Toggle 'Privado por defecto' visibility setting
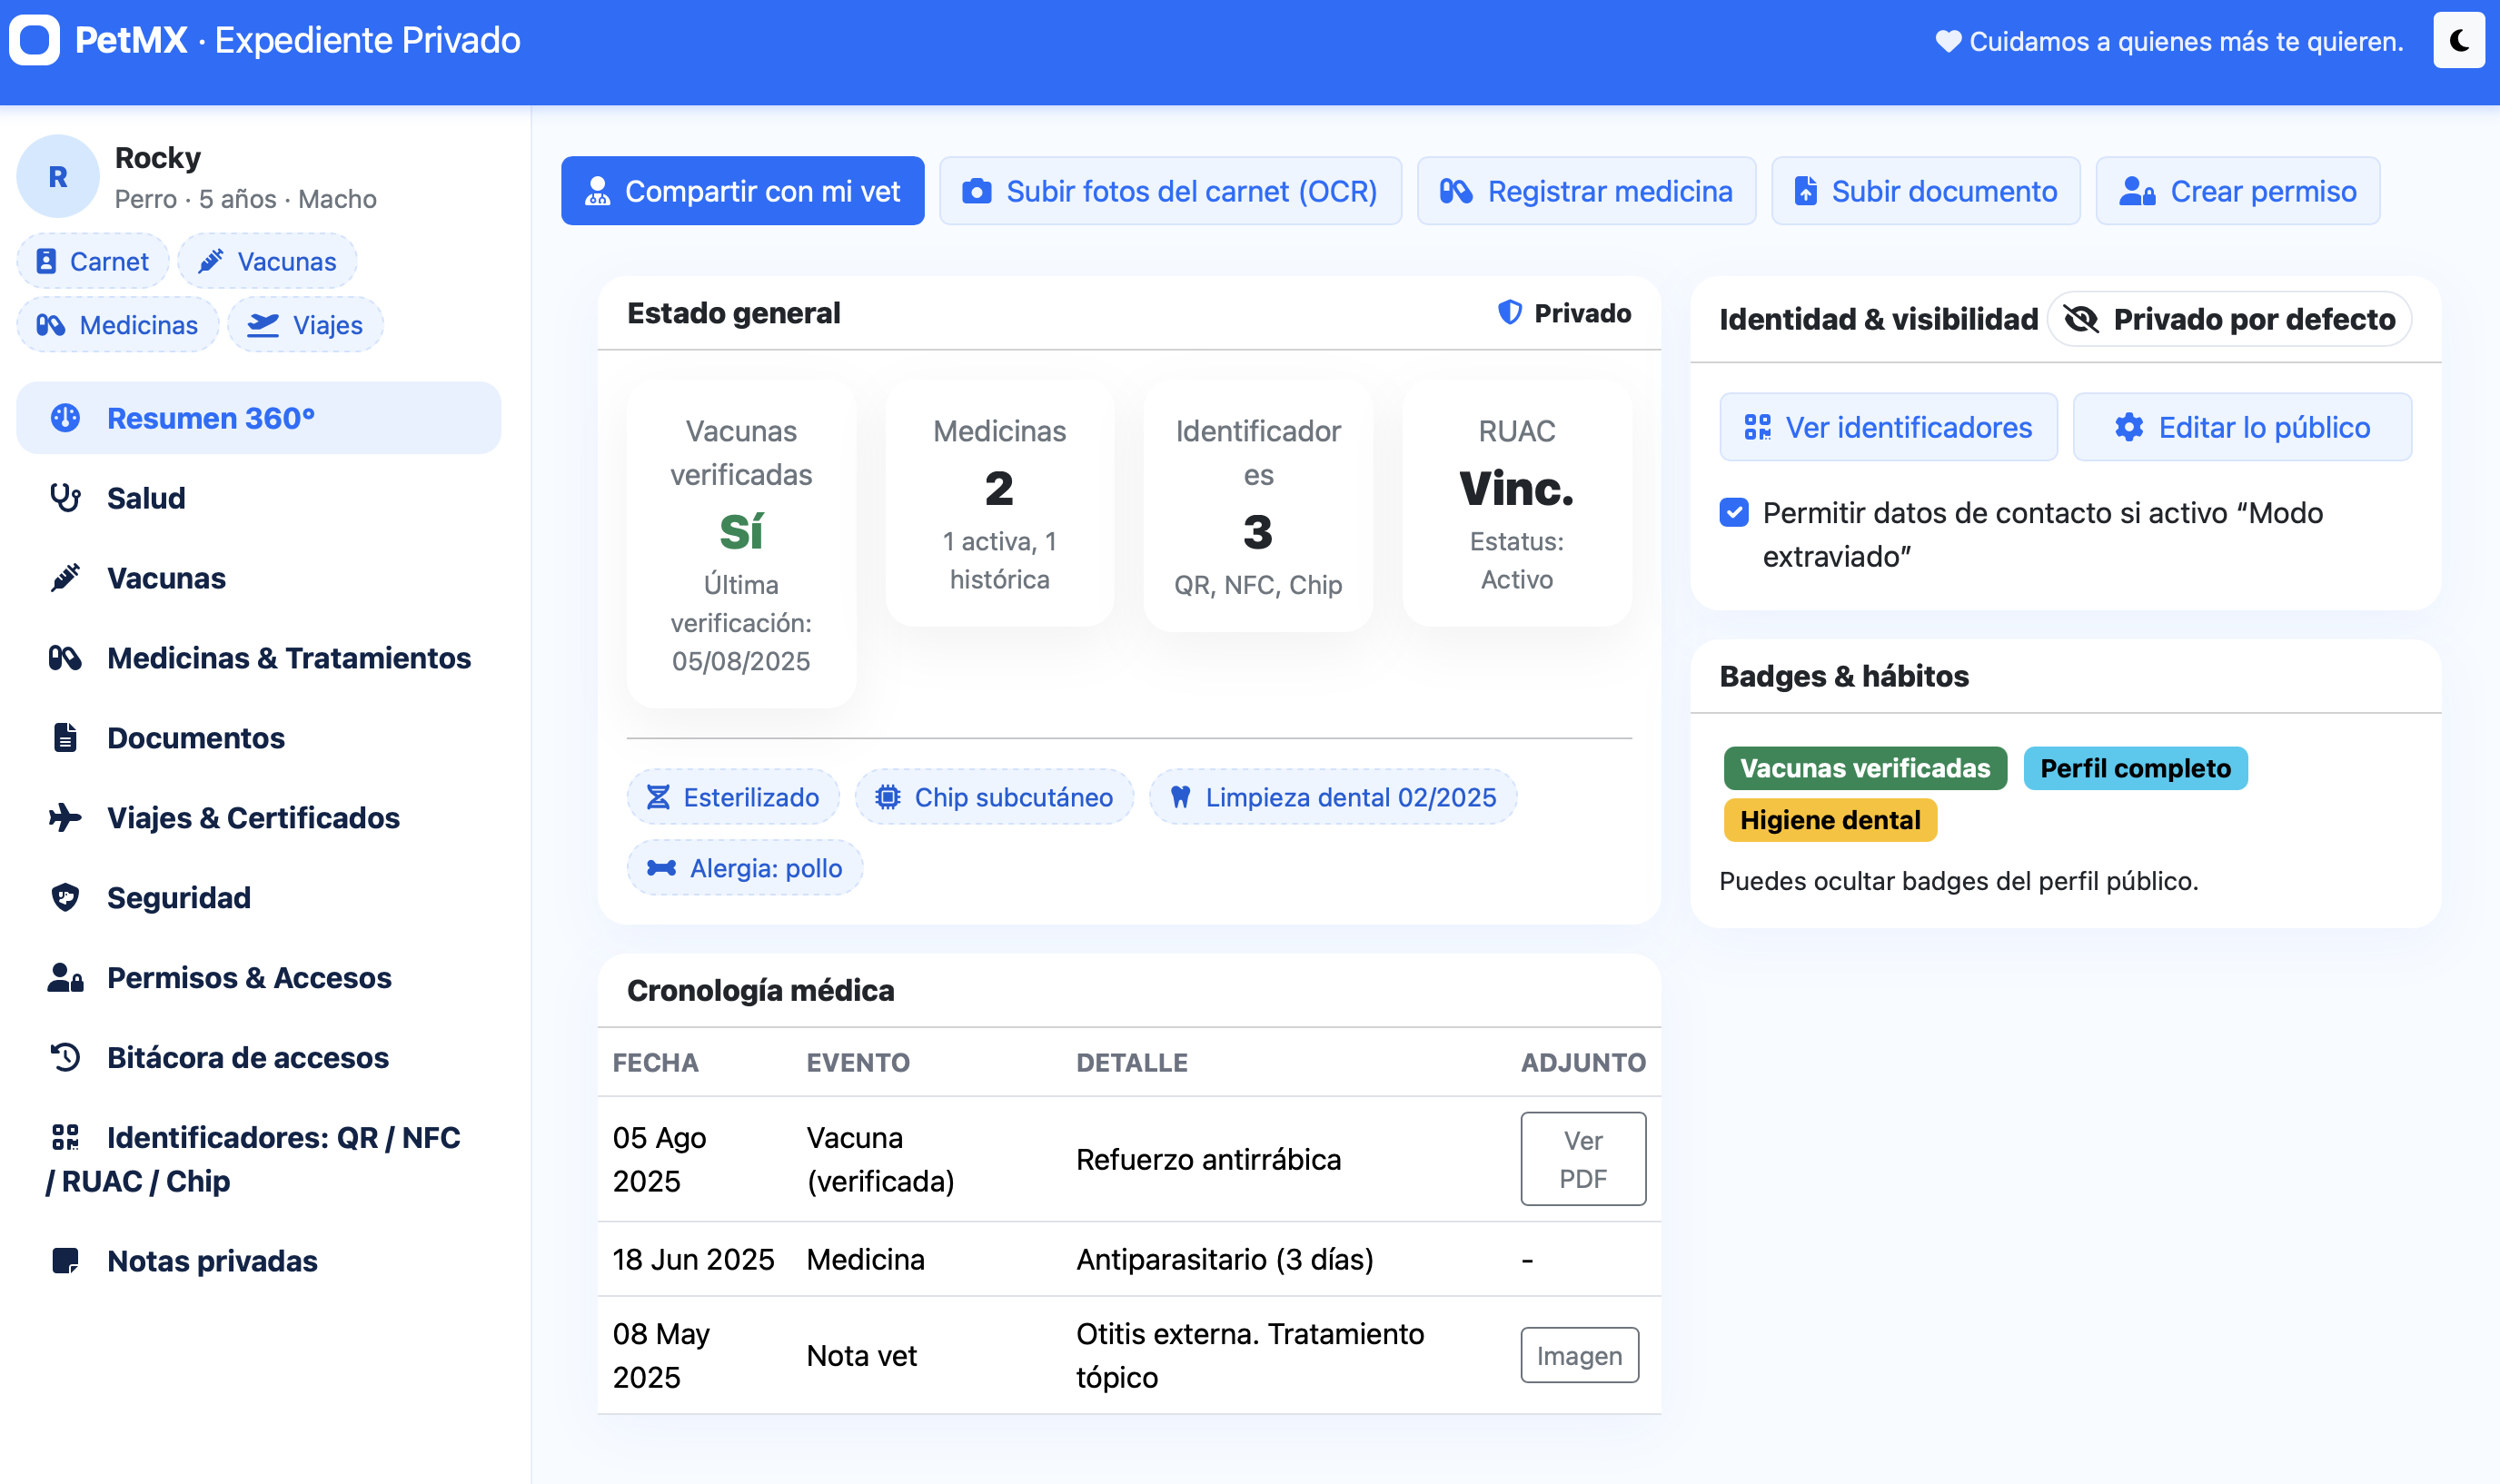This screenshot has height=1484, width=2500. [2231, 319]
